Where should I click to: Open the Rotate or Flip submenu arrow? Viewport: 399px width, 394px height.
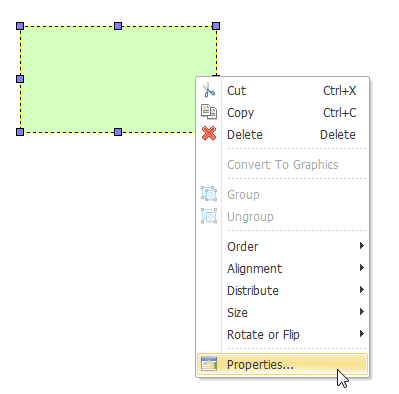pos(362,334)
